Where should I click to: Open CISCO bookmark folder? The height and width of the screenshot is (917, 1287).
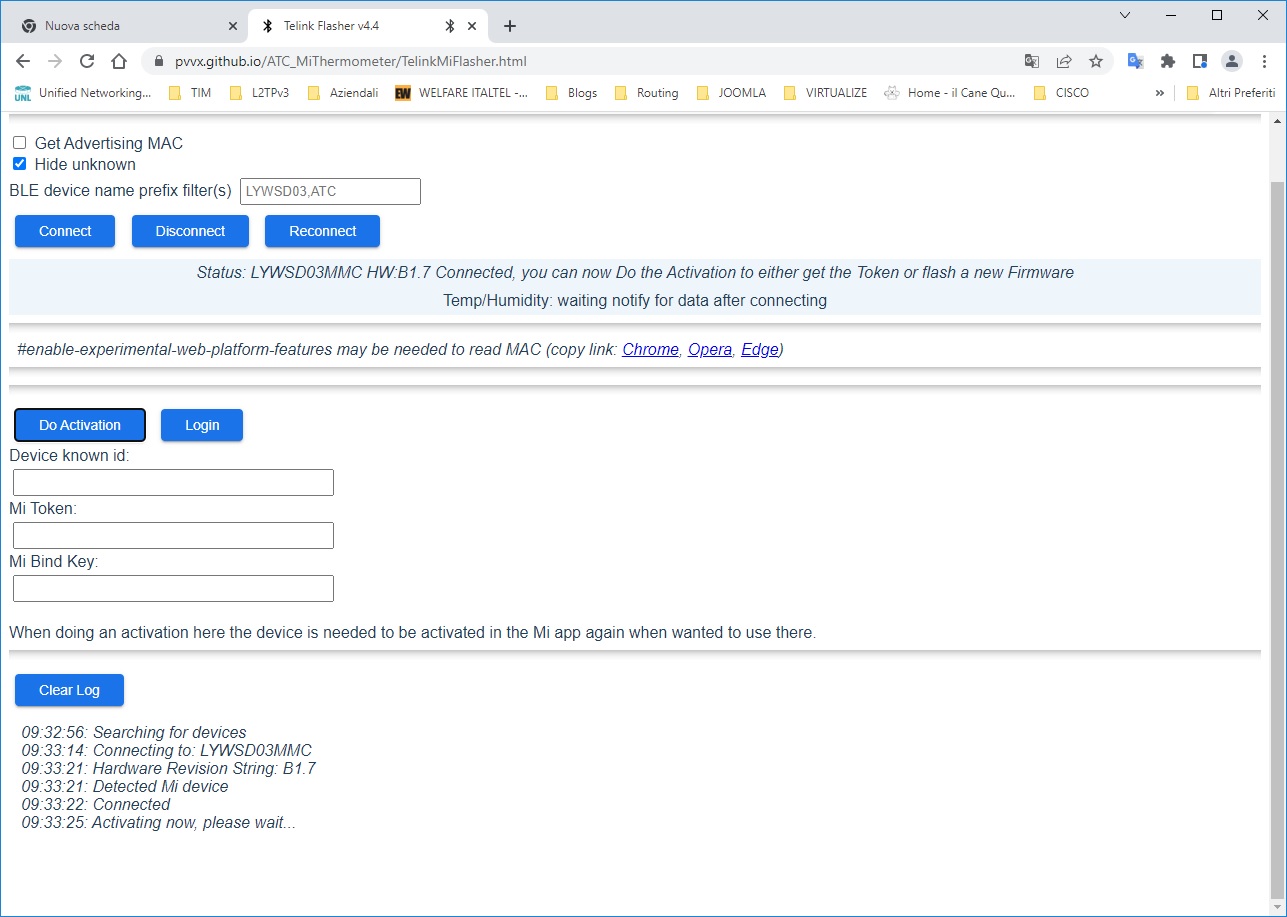[x=1060, y=93]
